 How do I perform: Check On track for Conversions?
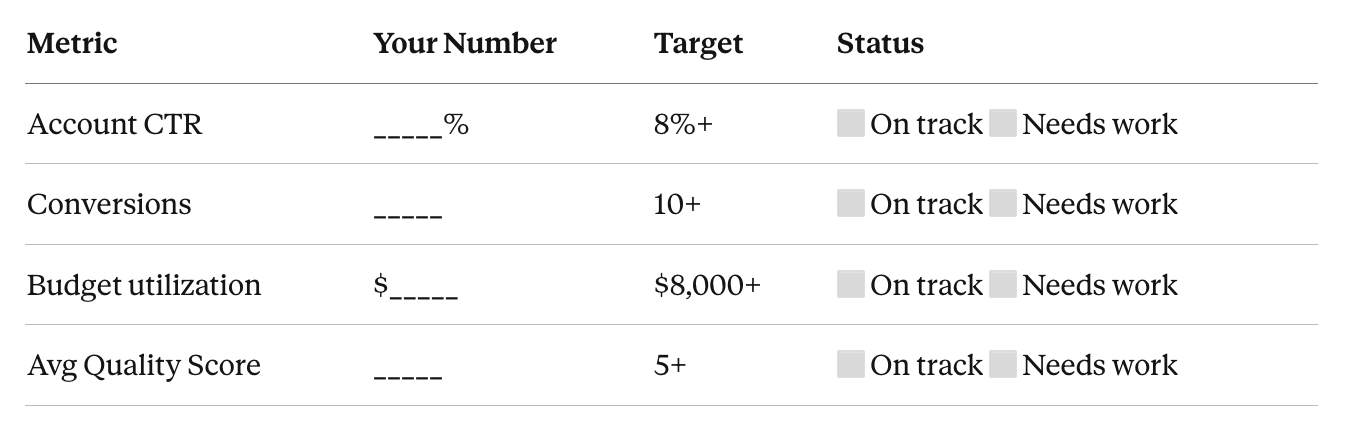point(851,204)
